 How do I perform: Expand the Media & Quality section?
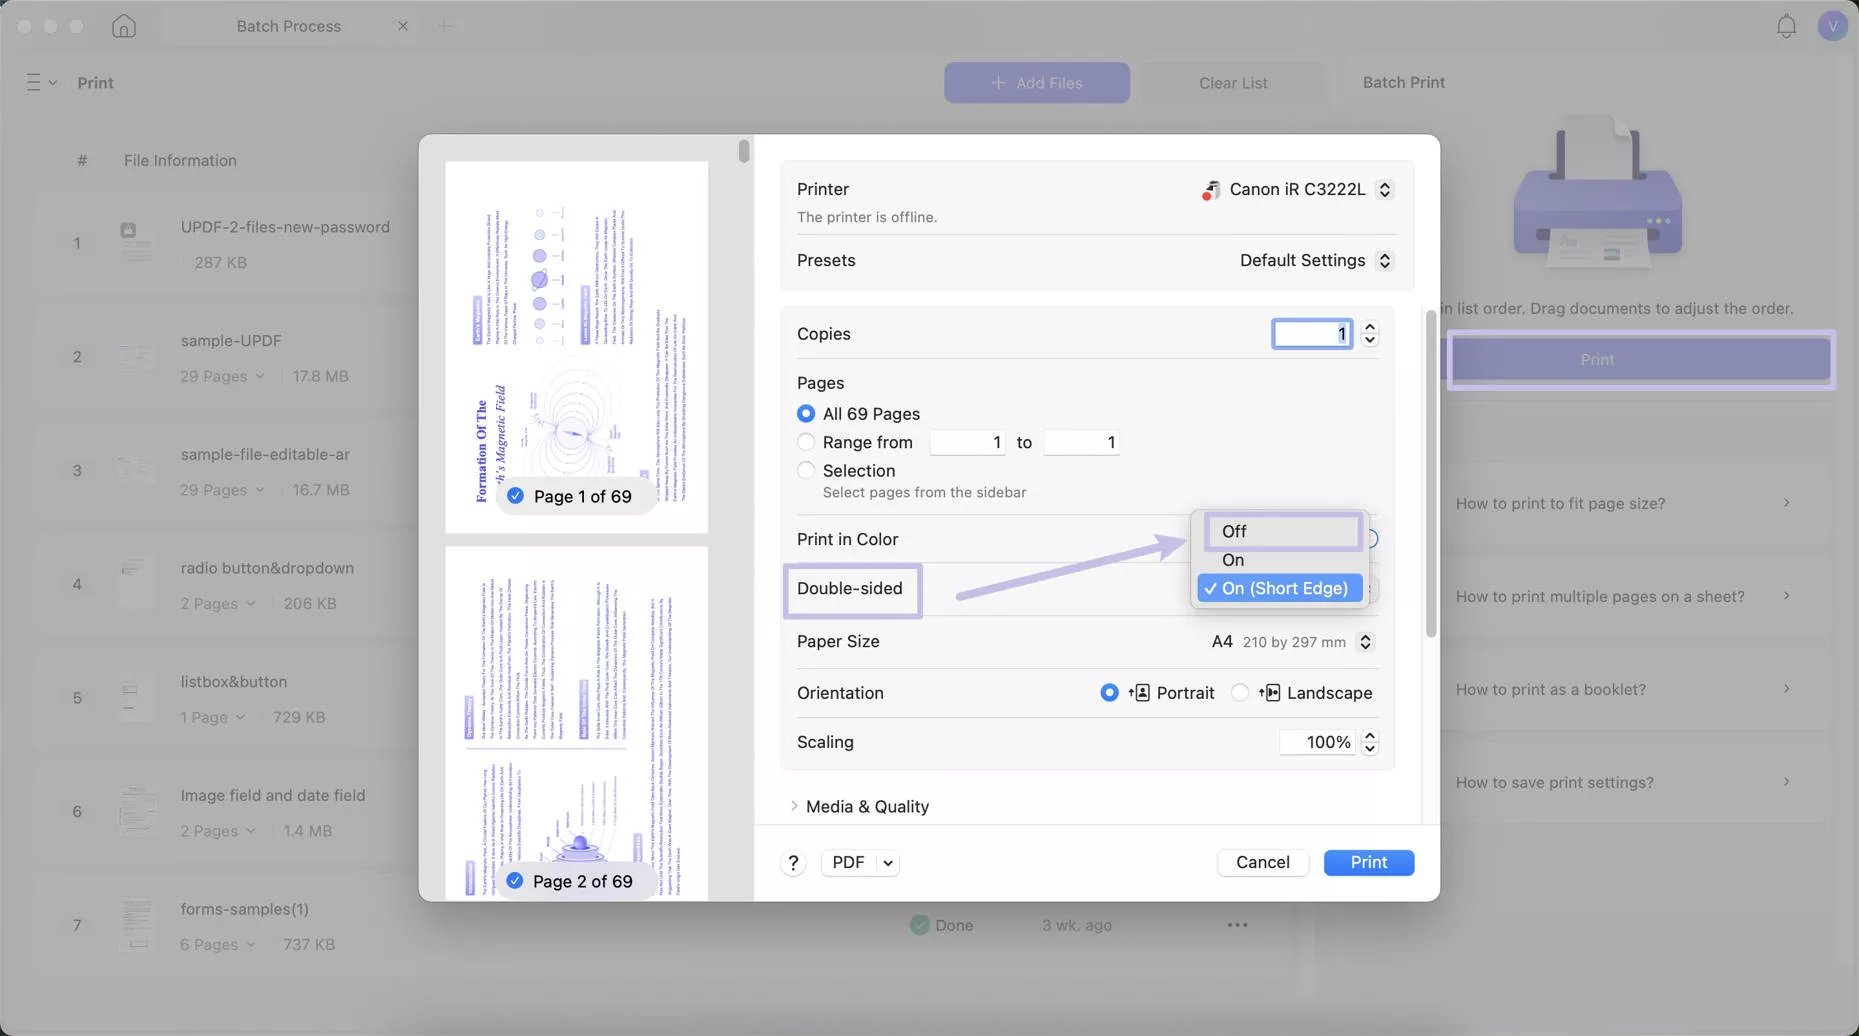[x=794, y=806]
